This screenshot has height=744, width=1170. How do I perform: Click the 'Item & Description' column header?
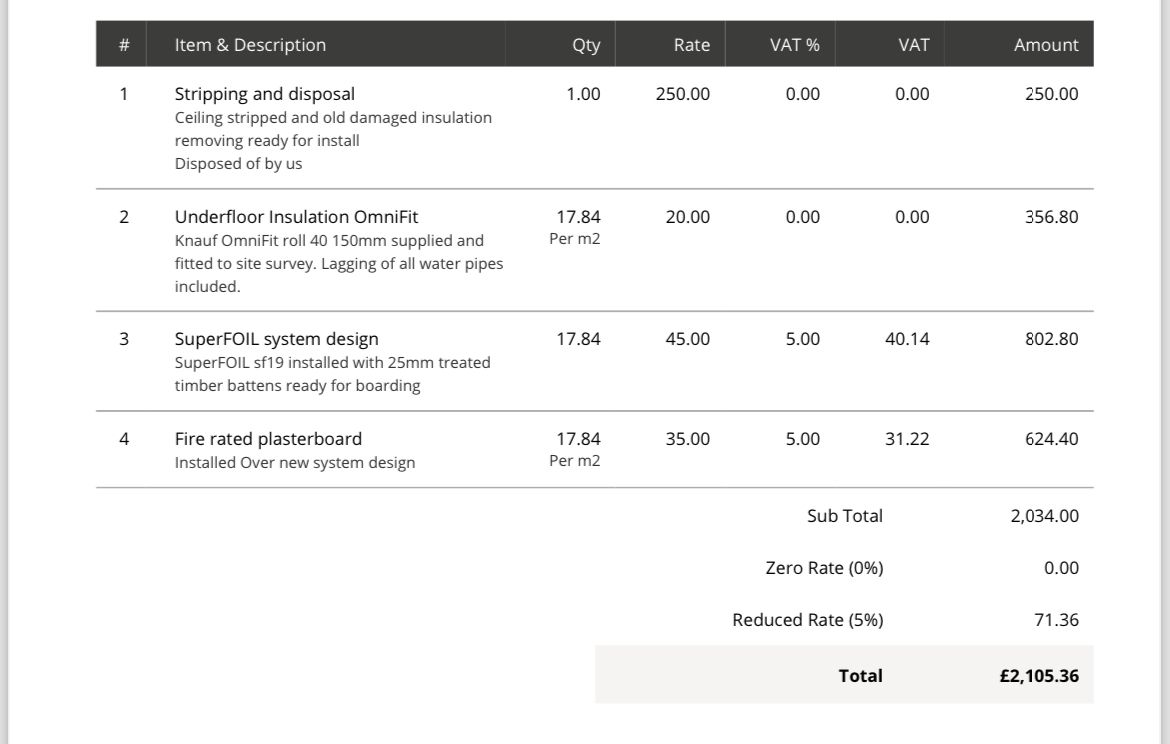[250, 45]
